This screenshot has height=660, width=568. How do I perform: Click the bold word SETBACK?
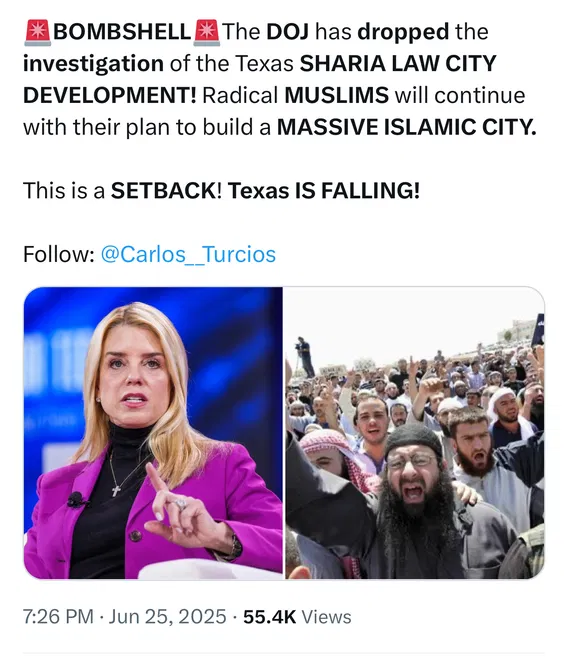pyautogui.click(x=163, y=191)
